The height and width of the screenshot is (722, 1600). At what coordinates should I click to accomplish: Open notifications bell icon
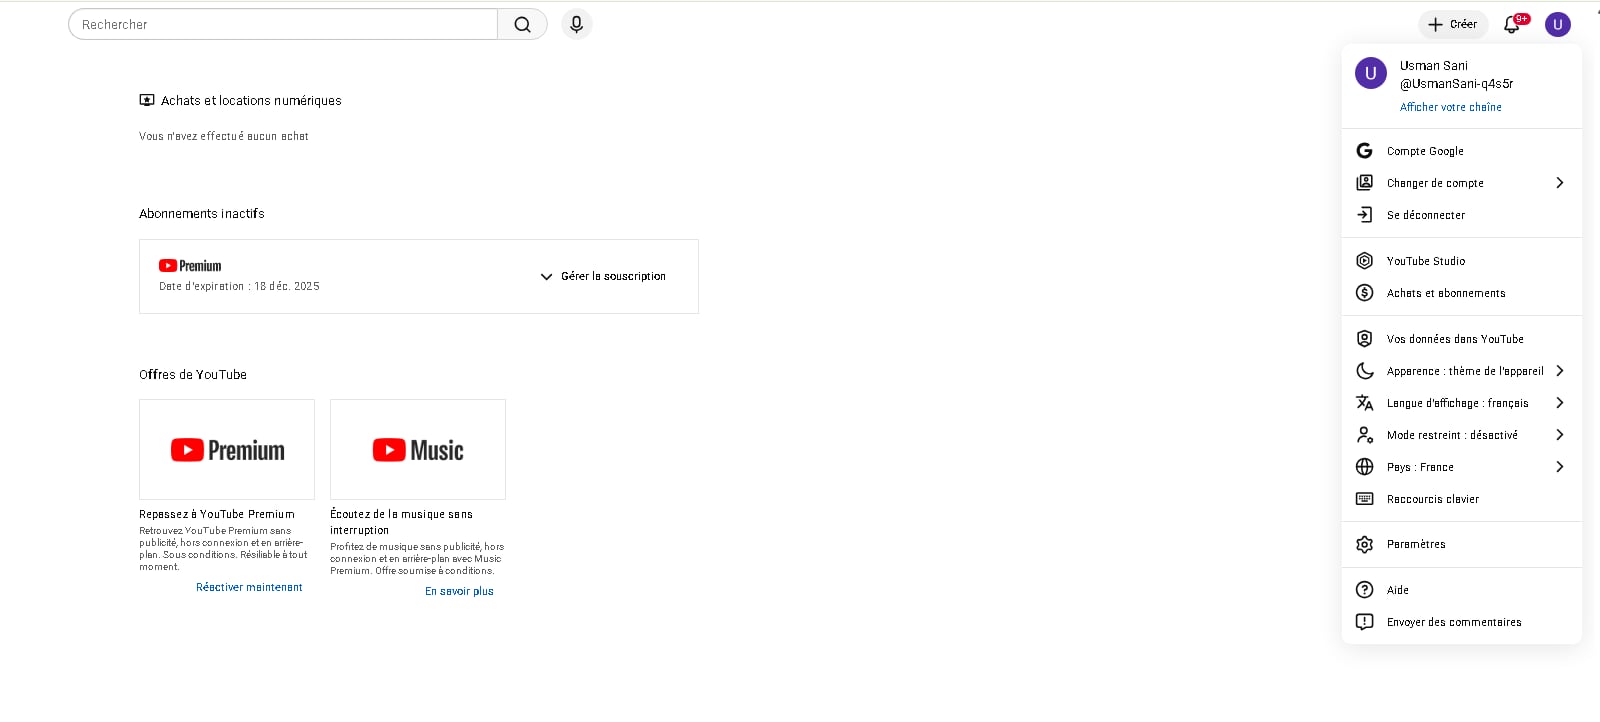point(1512,24)
